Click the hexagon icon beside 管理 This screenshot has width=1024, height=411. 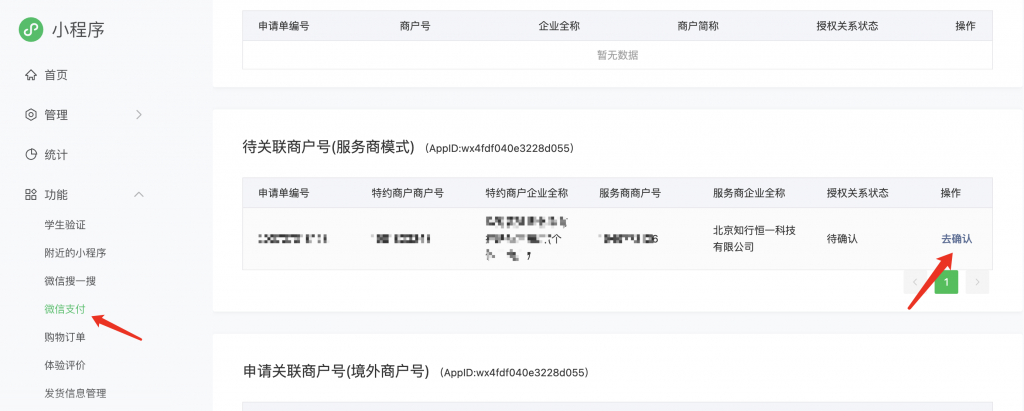pos(31,115)
